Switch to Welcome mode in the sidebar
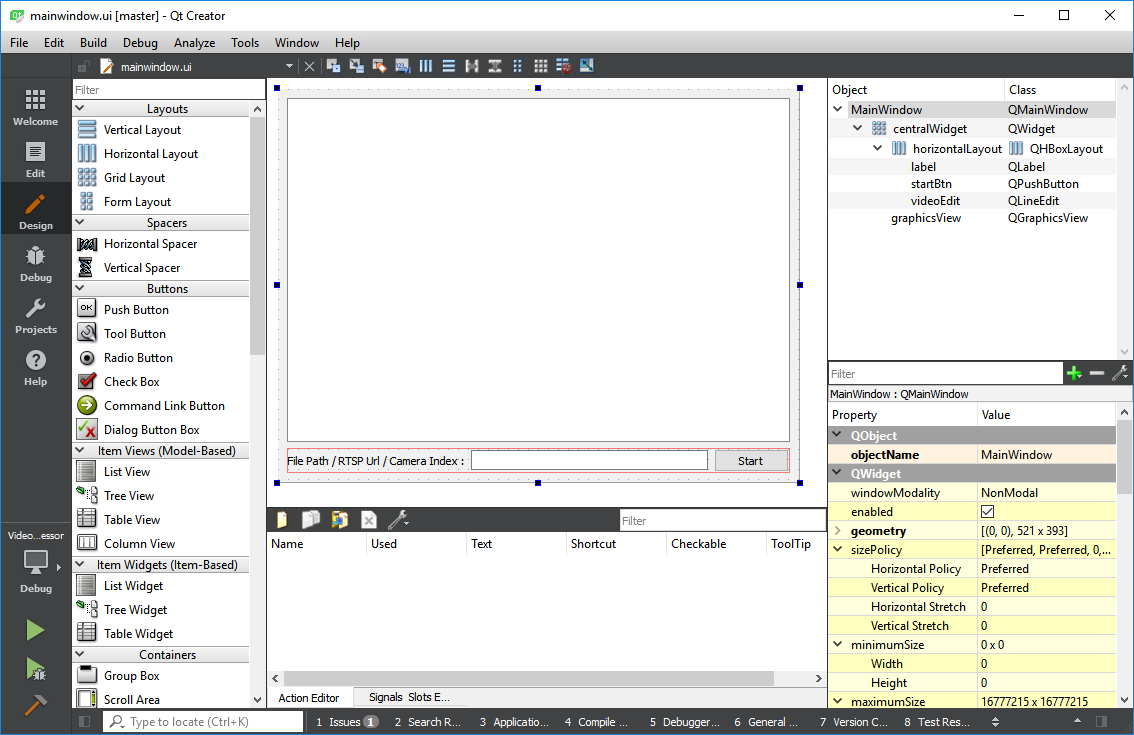 coord(35,106)
